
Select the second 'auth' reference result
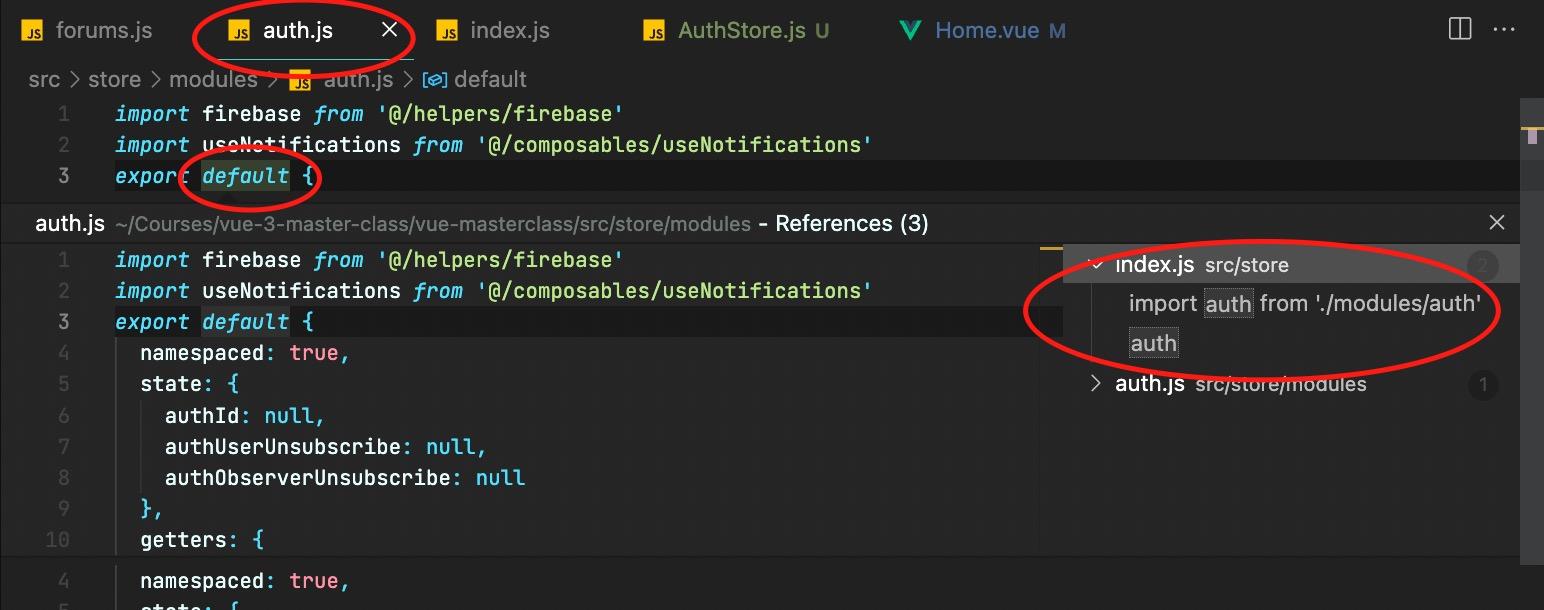(x=1153, y=344)
